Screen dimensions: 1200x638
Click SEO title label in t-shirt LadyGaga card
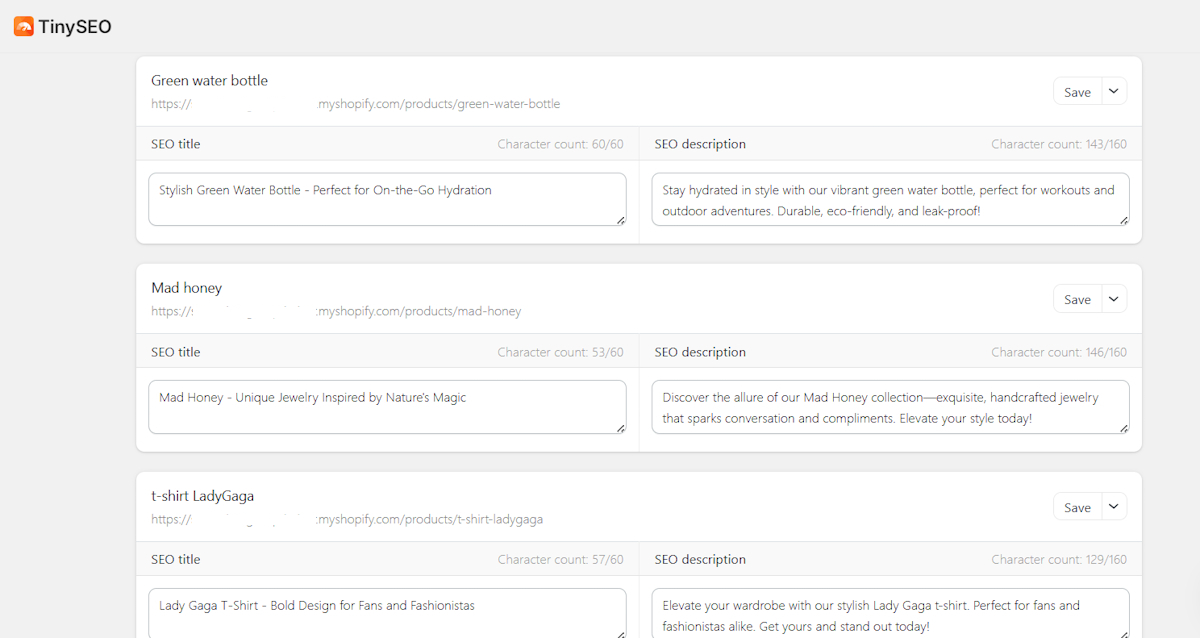(x=176, y=559)
